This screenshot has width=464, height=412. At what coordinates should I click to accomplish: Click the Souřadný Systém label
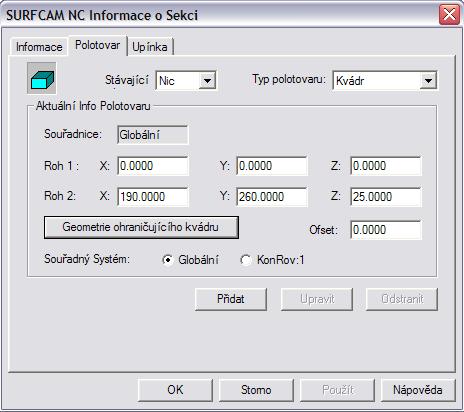tap(87, 259)
